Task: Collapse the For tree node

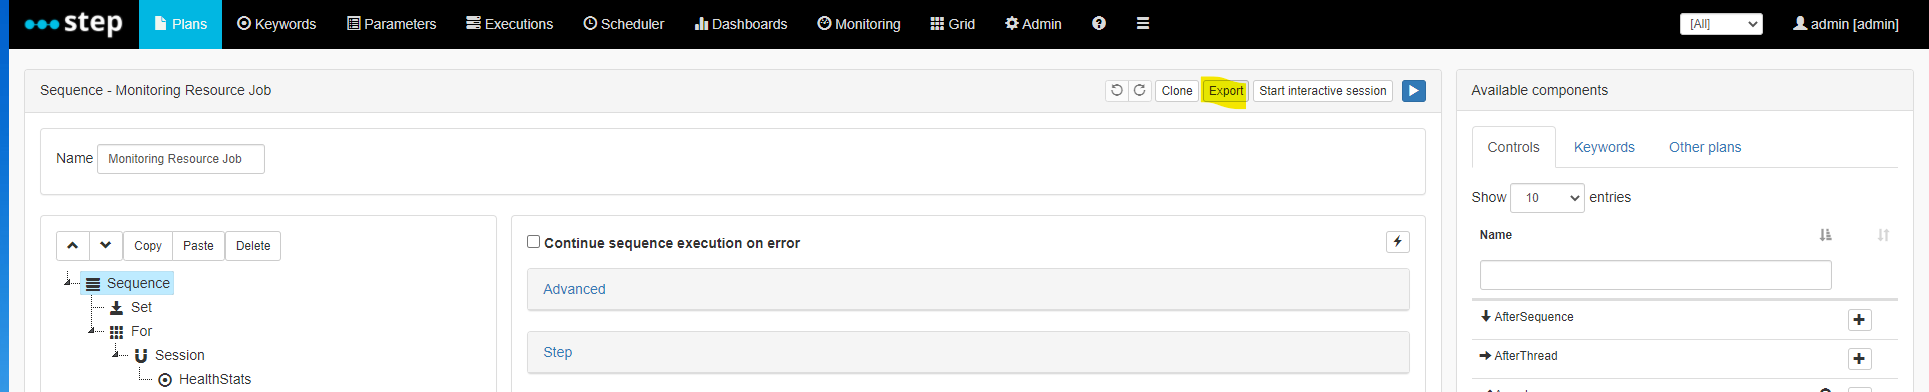Action: 92,331
